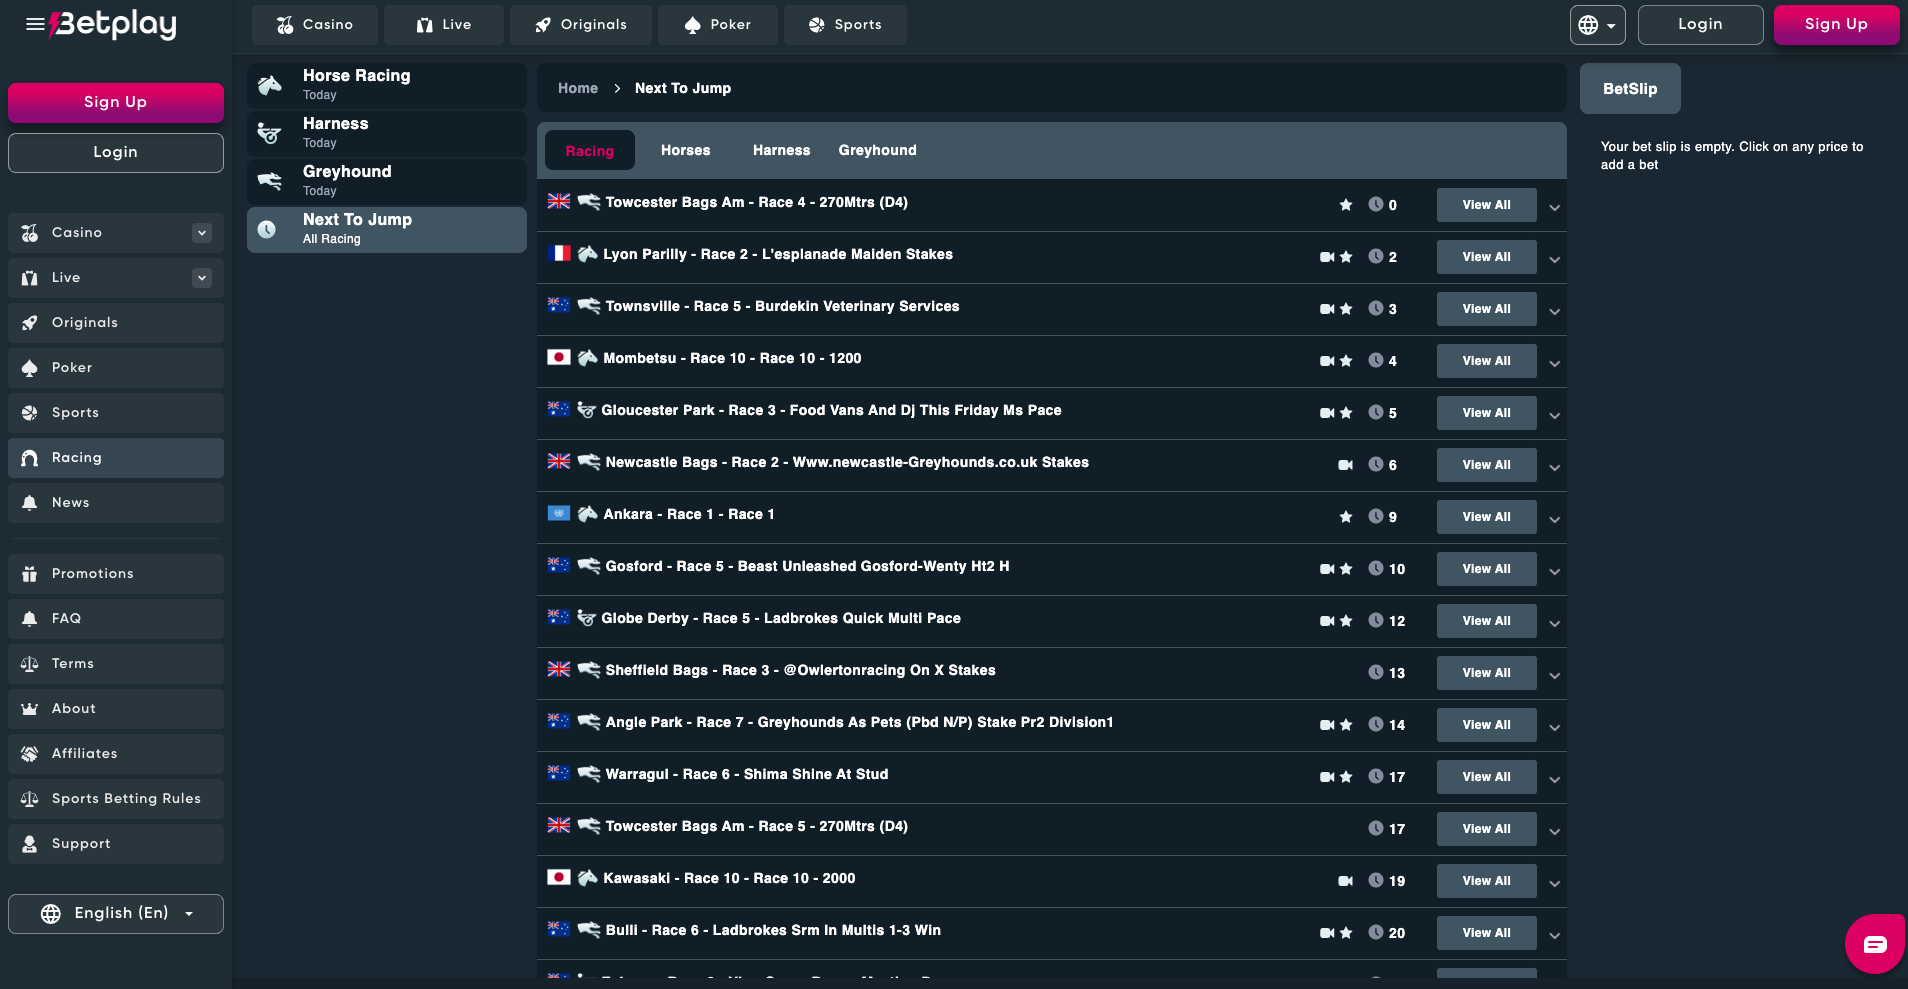Open Sports in top navigation
The width and height of the screenshot is (1908, 989).
pyautogui.click(x=845, y=25)
